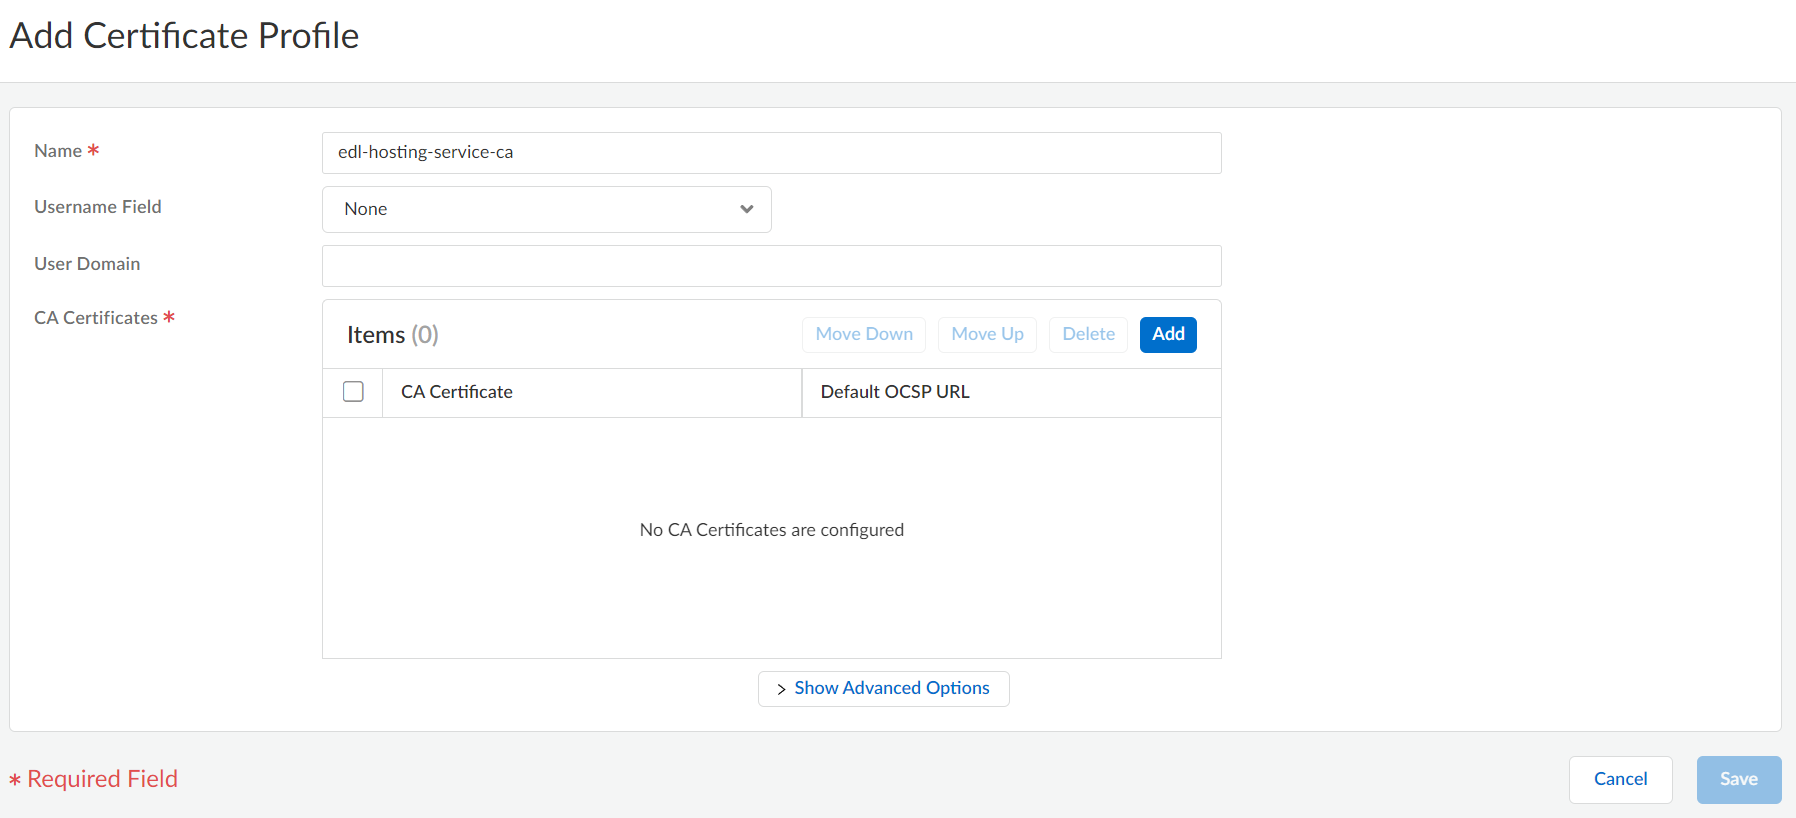
Task: Save the certificate profile
Action: pyautogui.click(x=1738, y=779)
